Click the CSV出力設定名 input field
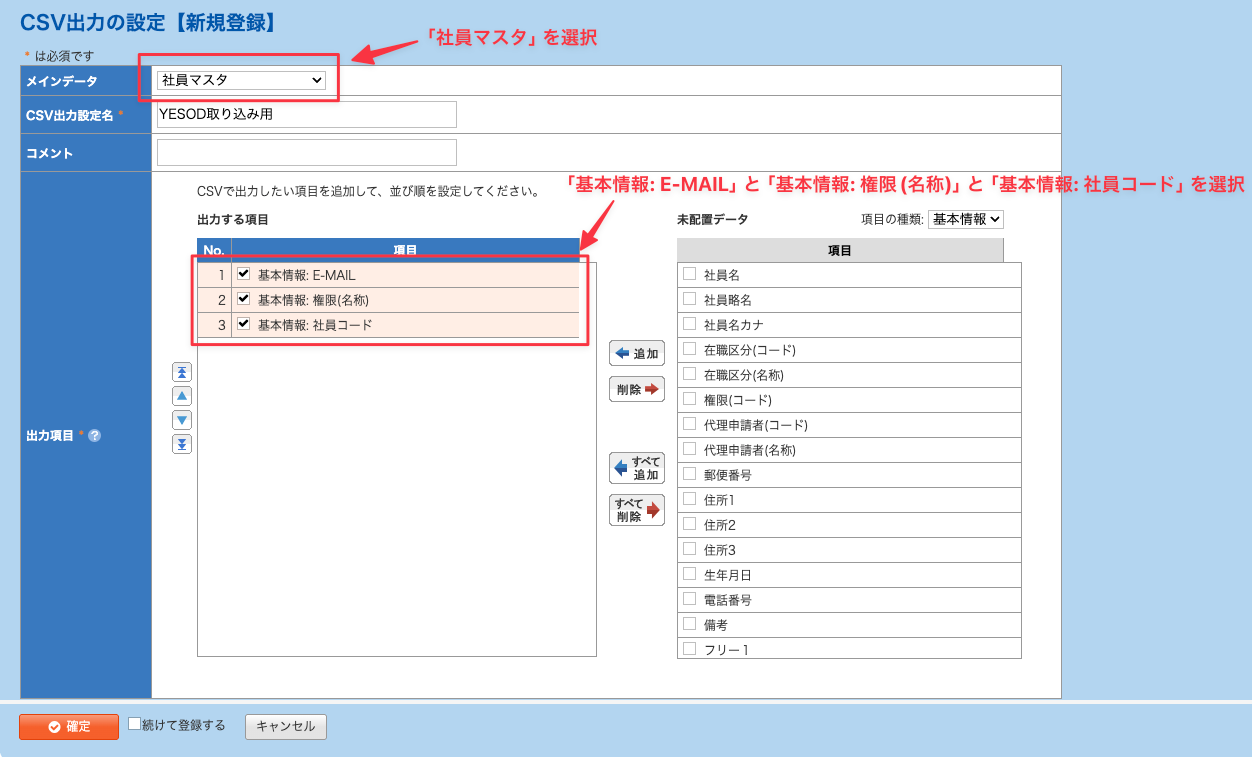 tap(307, 114)
